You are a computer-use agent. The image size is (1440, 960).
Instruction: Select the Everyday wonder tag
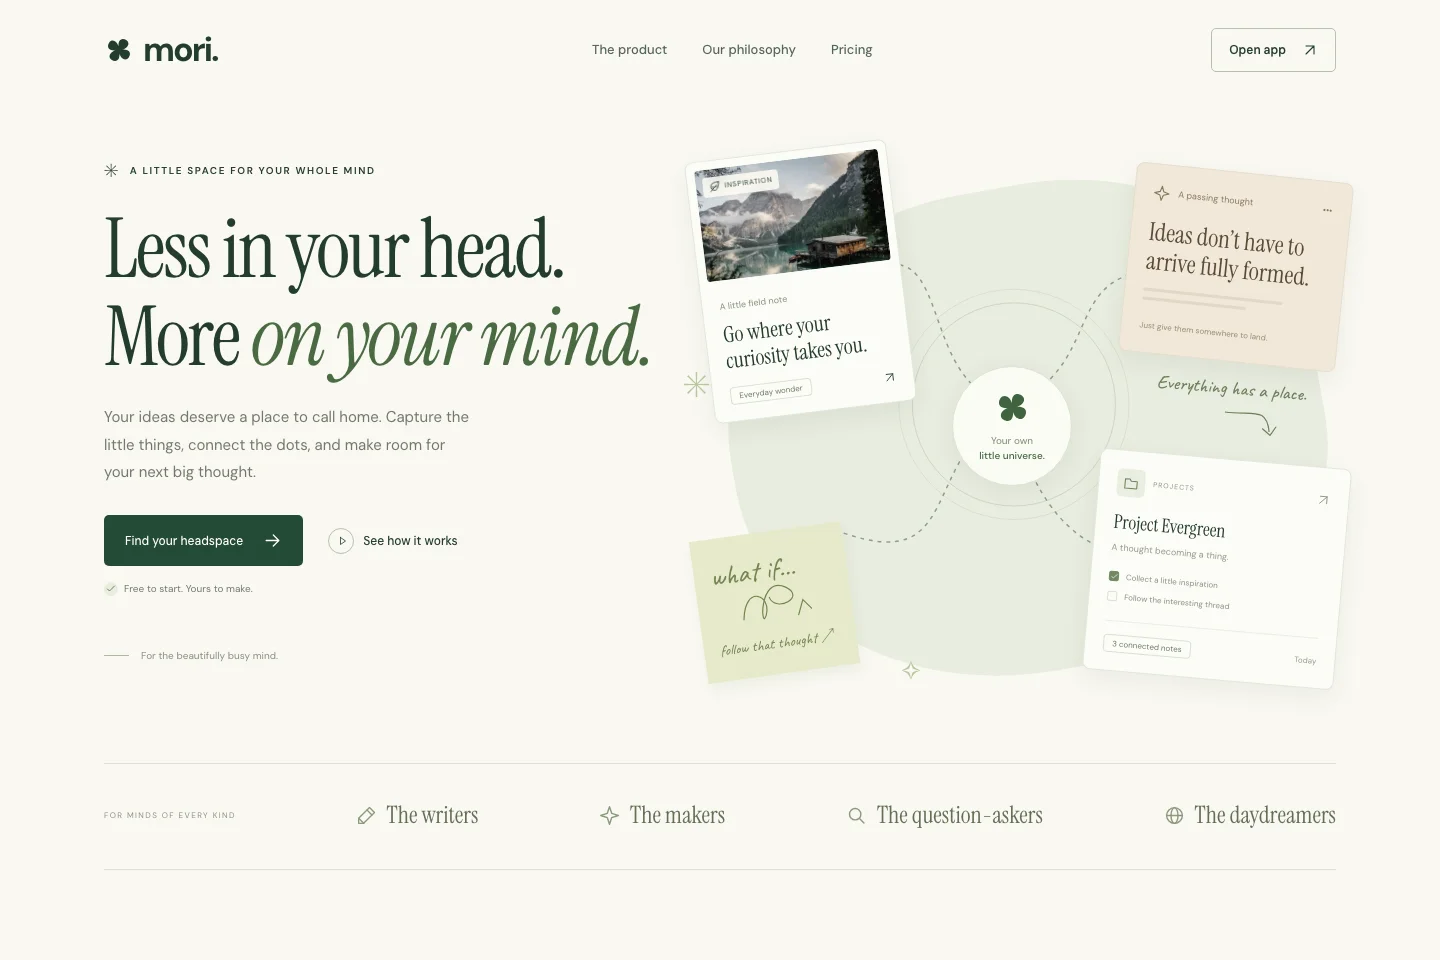tap(770, 391)
